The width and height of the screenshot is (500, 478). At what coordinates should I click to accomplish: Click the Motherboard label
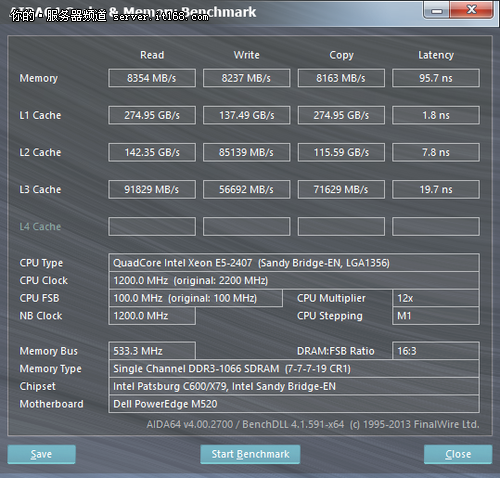click(x=52, y=404)
